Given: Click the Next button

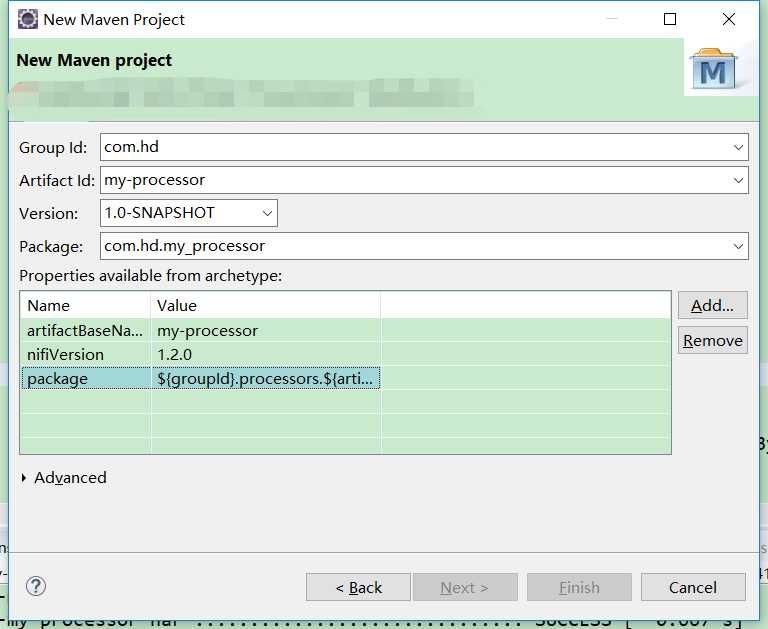Looking at the screenshot, I should pos(465,587).
